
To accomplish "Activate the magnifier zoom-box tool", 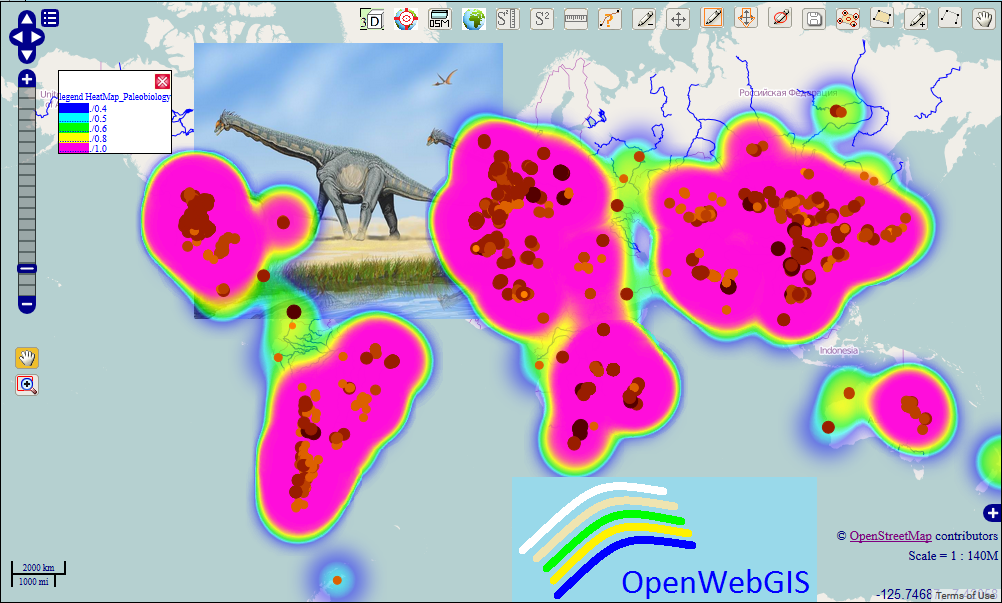I will coord(27,385).
